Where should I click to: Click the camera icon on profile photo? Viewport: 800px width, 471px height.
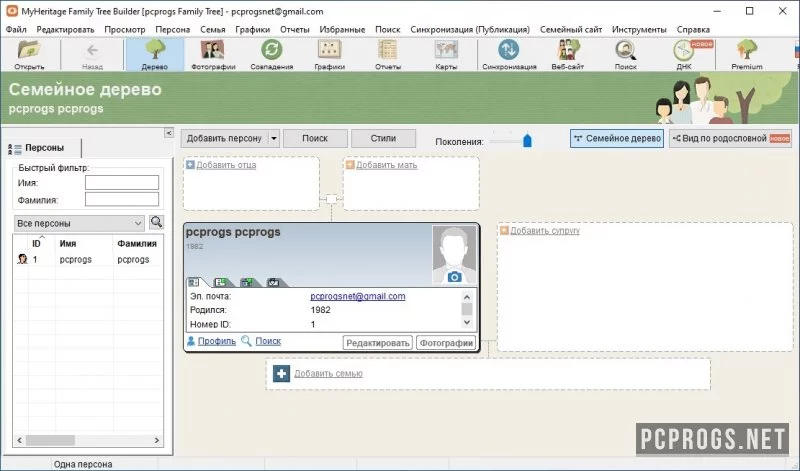454,277
